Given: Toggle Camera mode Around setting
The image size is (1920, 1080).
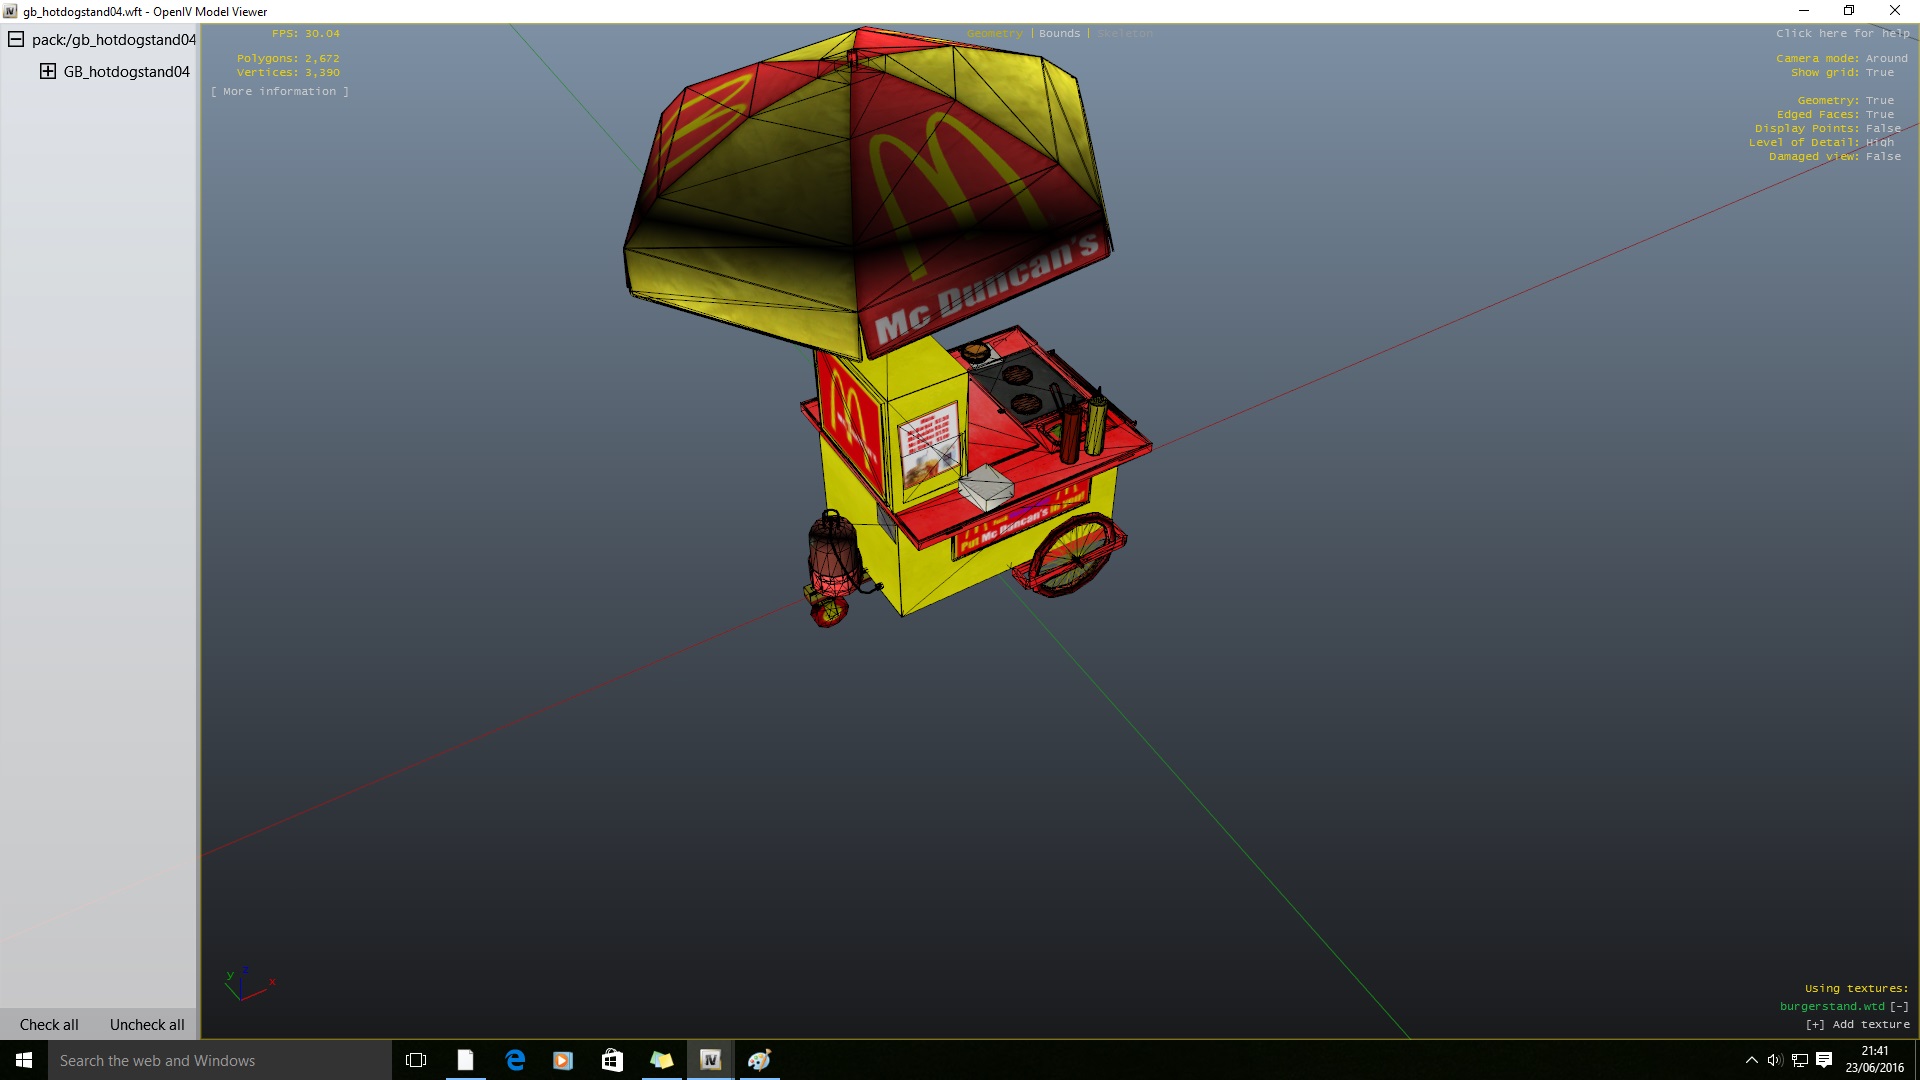Looking at the screenshot, I should coord(1841,59).
